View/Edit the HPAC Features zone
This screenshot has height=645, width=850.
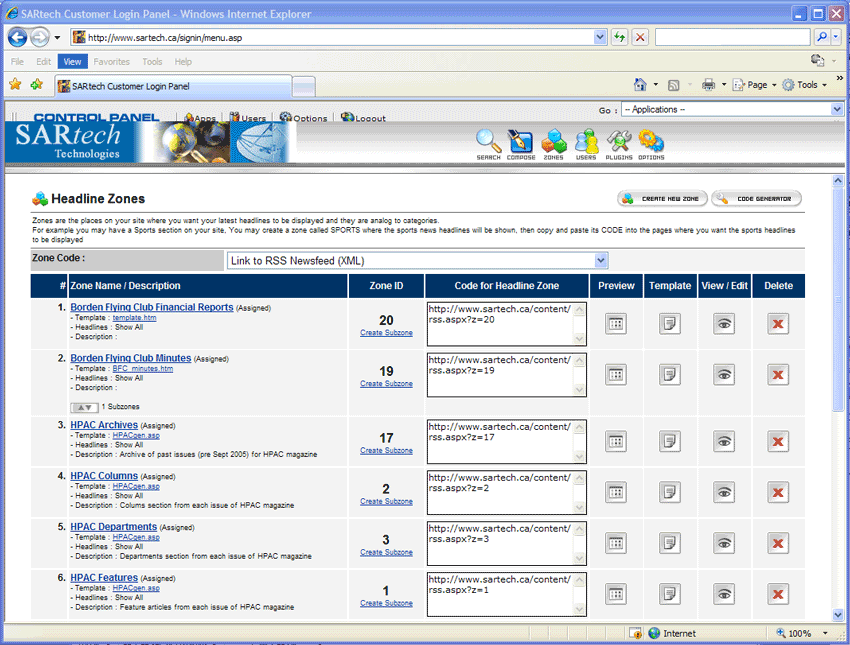(x=724, y=594)
